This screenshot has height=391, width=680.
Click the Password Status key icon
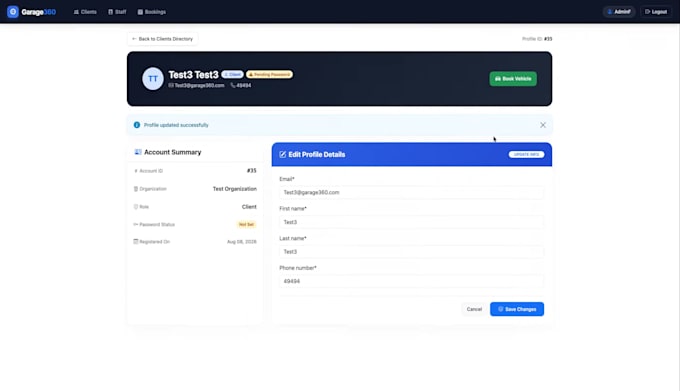coord(136,225)
